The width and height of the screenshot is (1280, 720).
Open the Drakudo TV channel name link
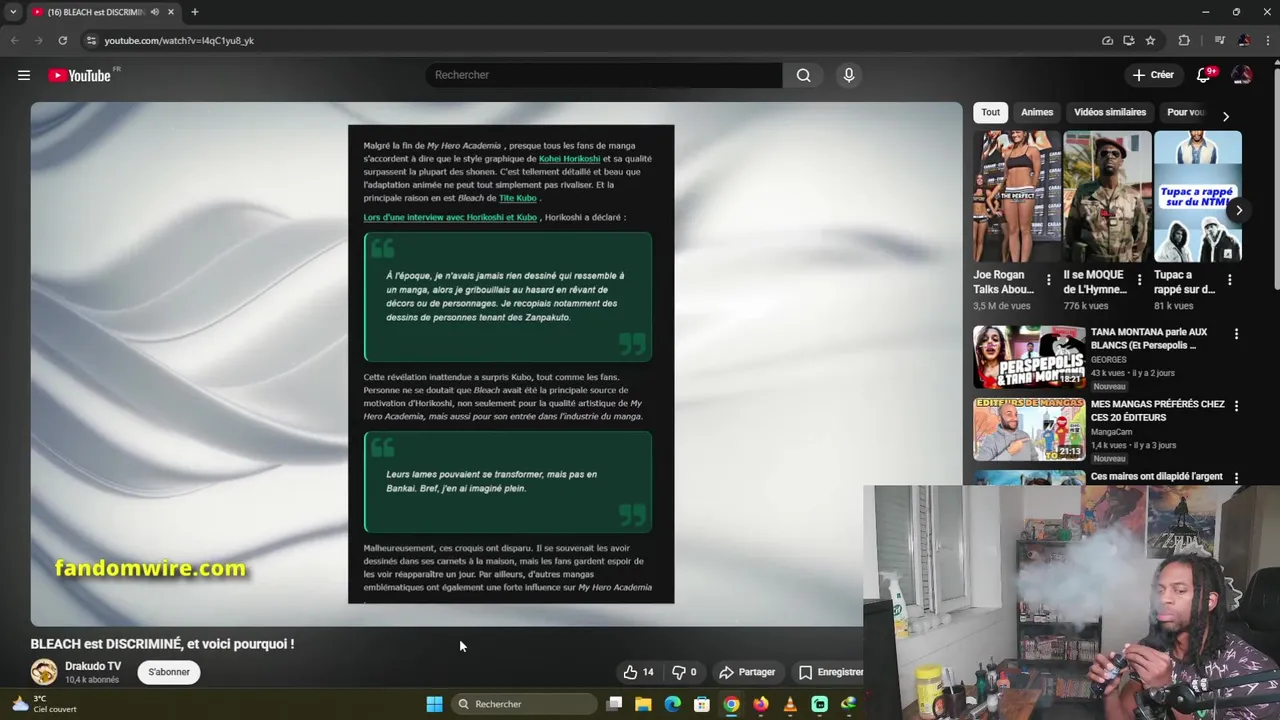(x=93, y=666)
